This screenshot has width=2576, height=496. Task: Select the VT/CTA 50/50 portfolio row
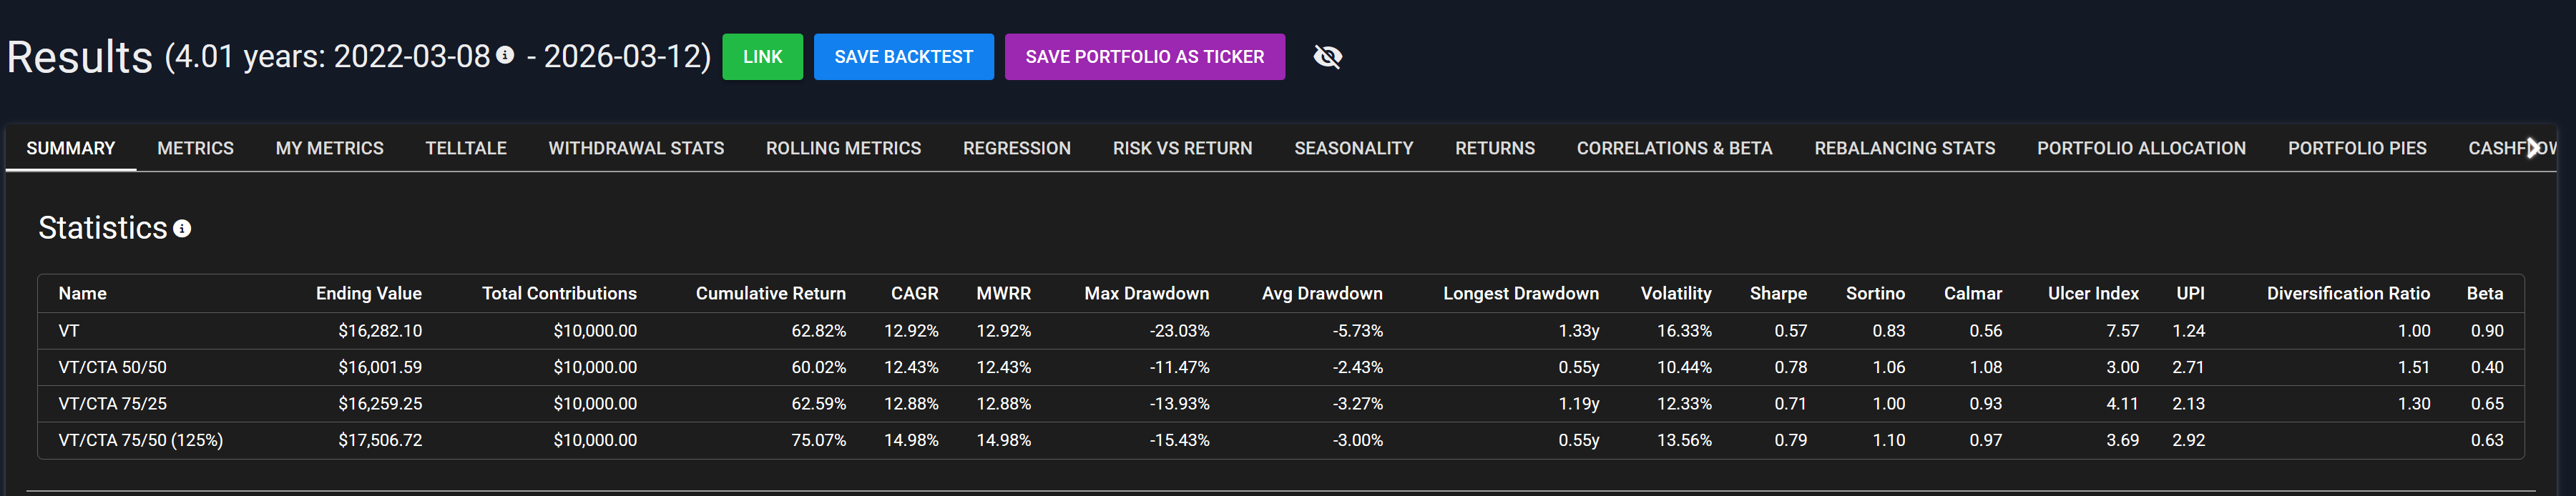coord(112,367)
